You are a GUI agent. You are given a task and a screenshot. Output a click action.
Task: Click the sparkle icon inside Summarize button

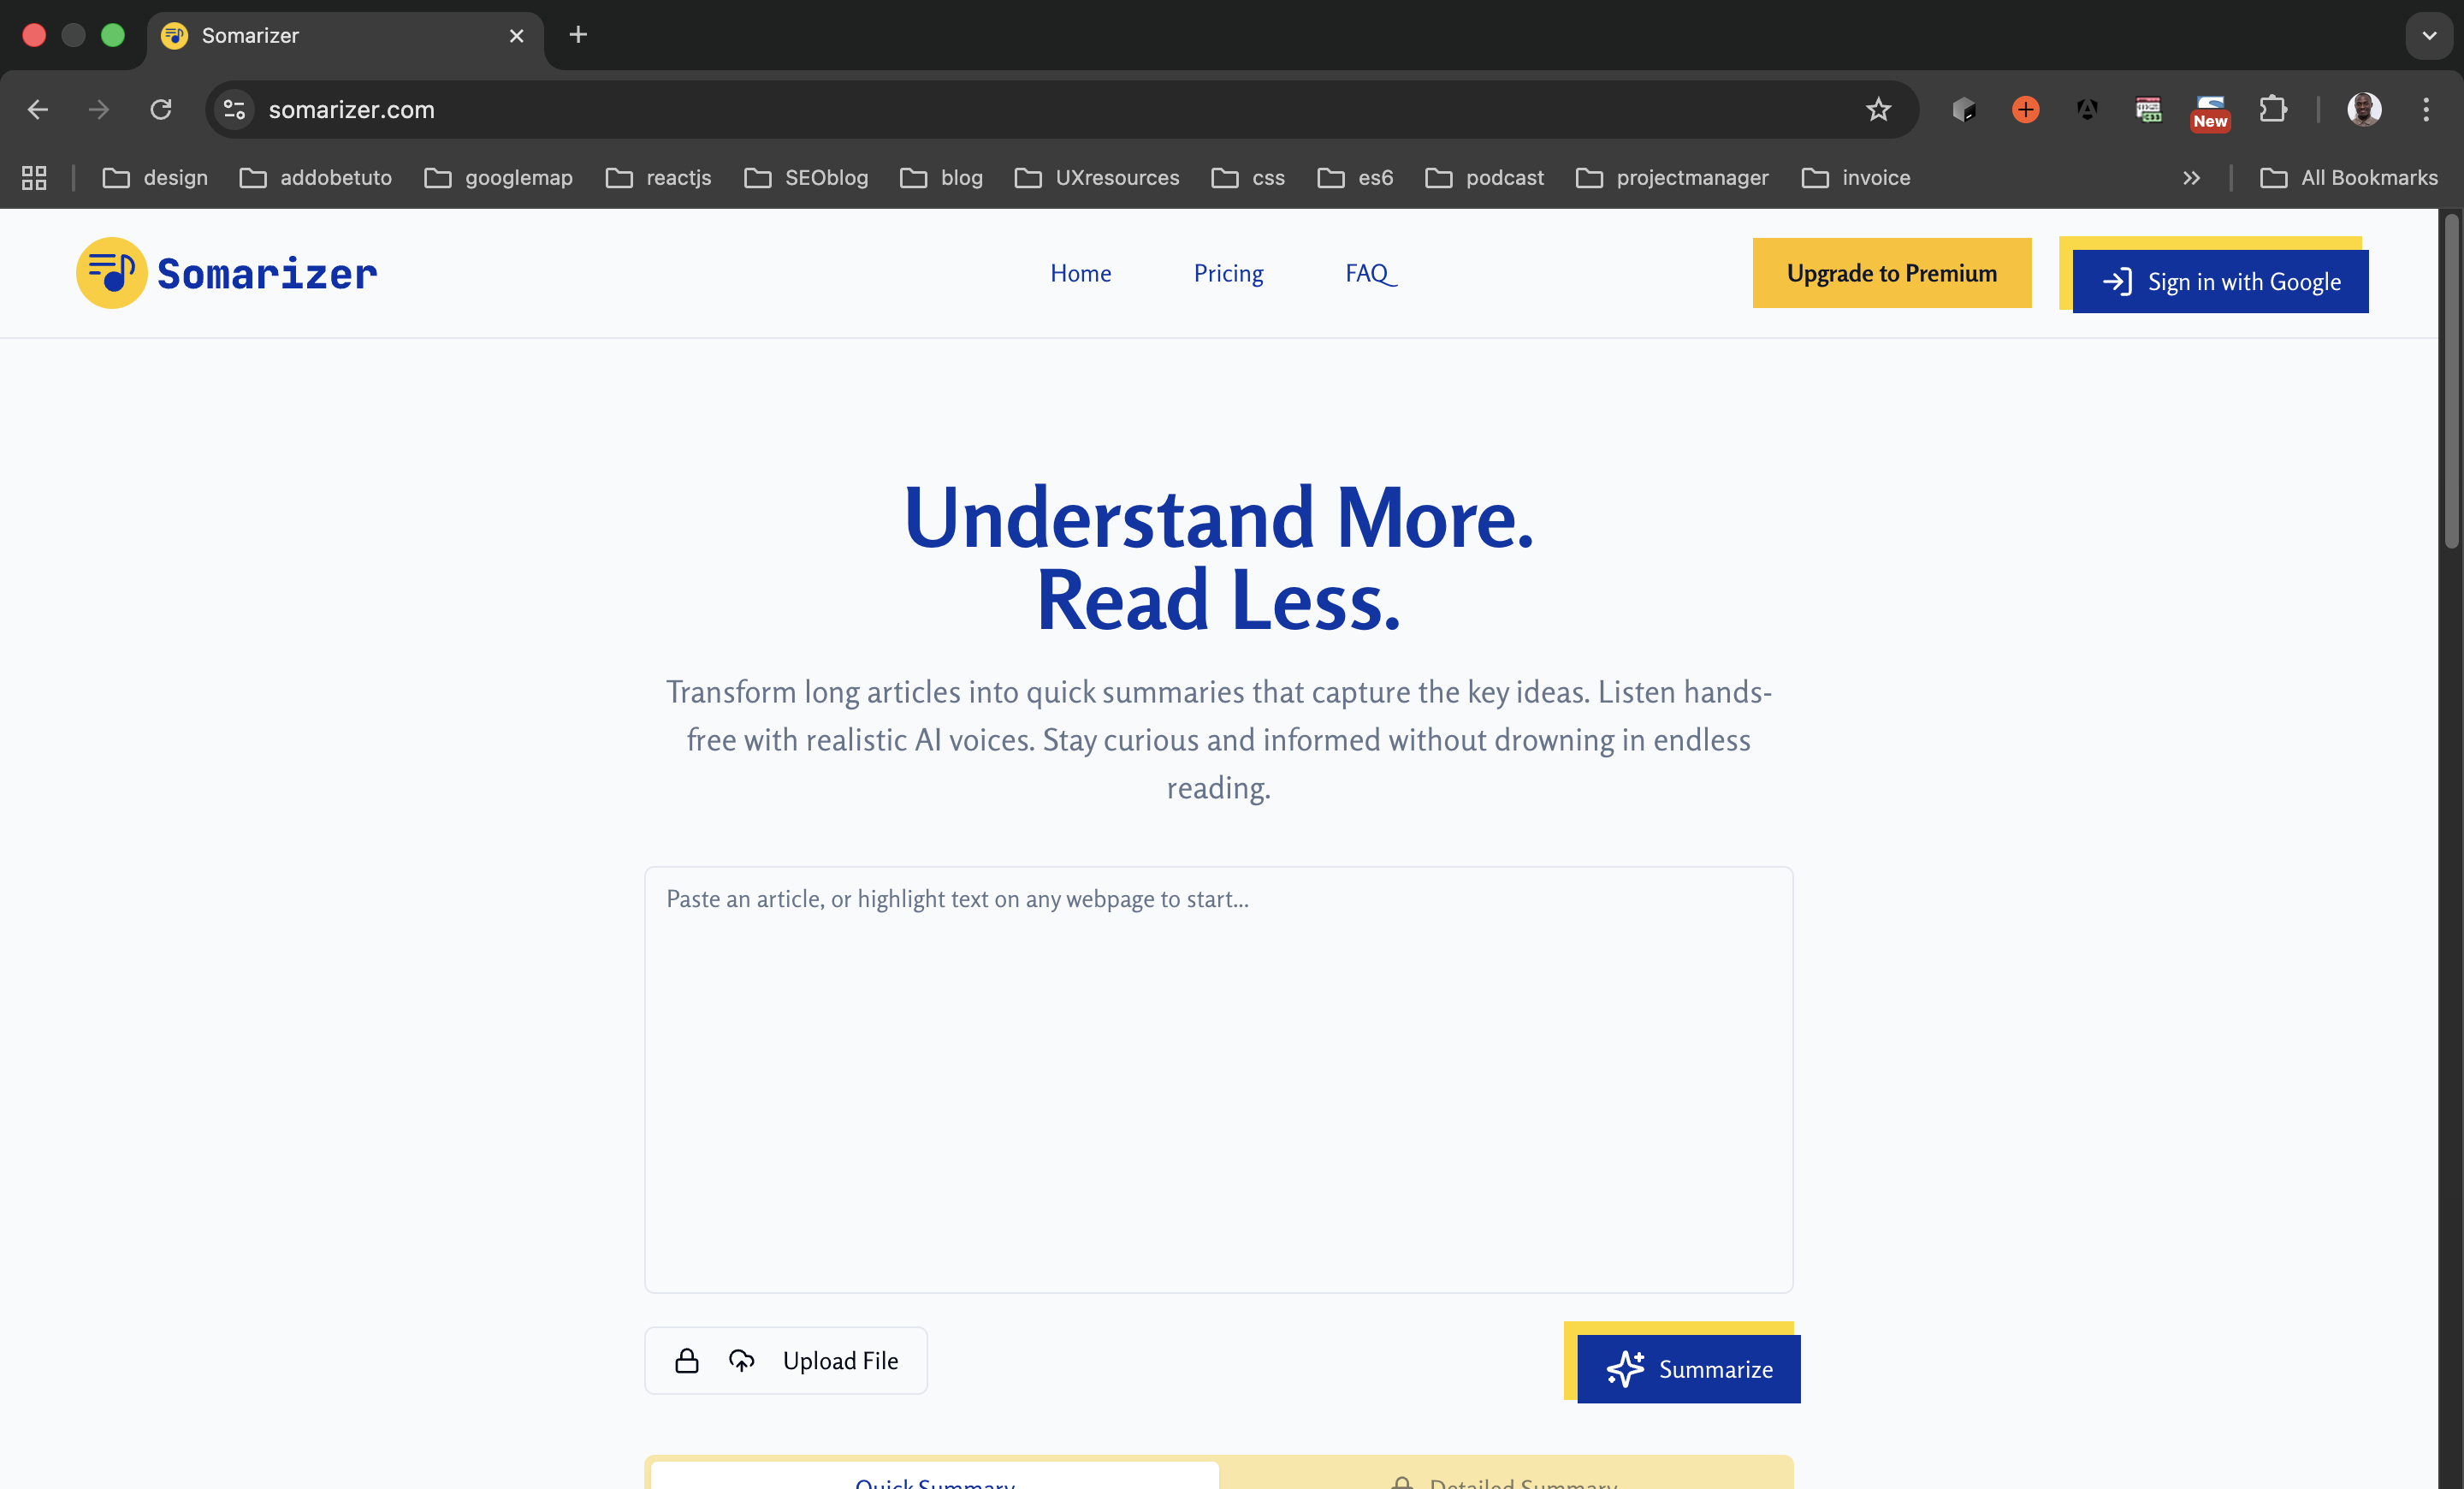(1626, 1369)
